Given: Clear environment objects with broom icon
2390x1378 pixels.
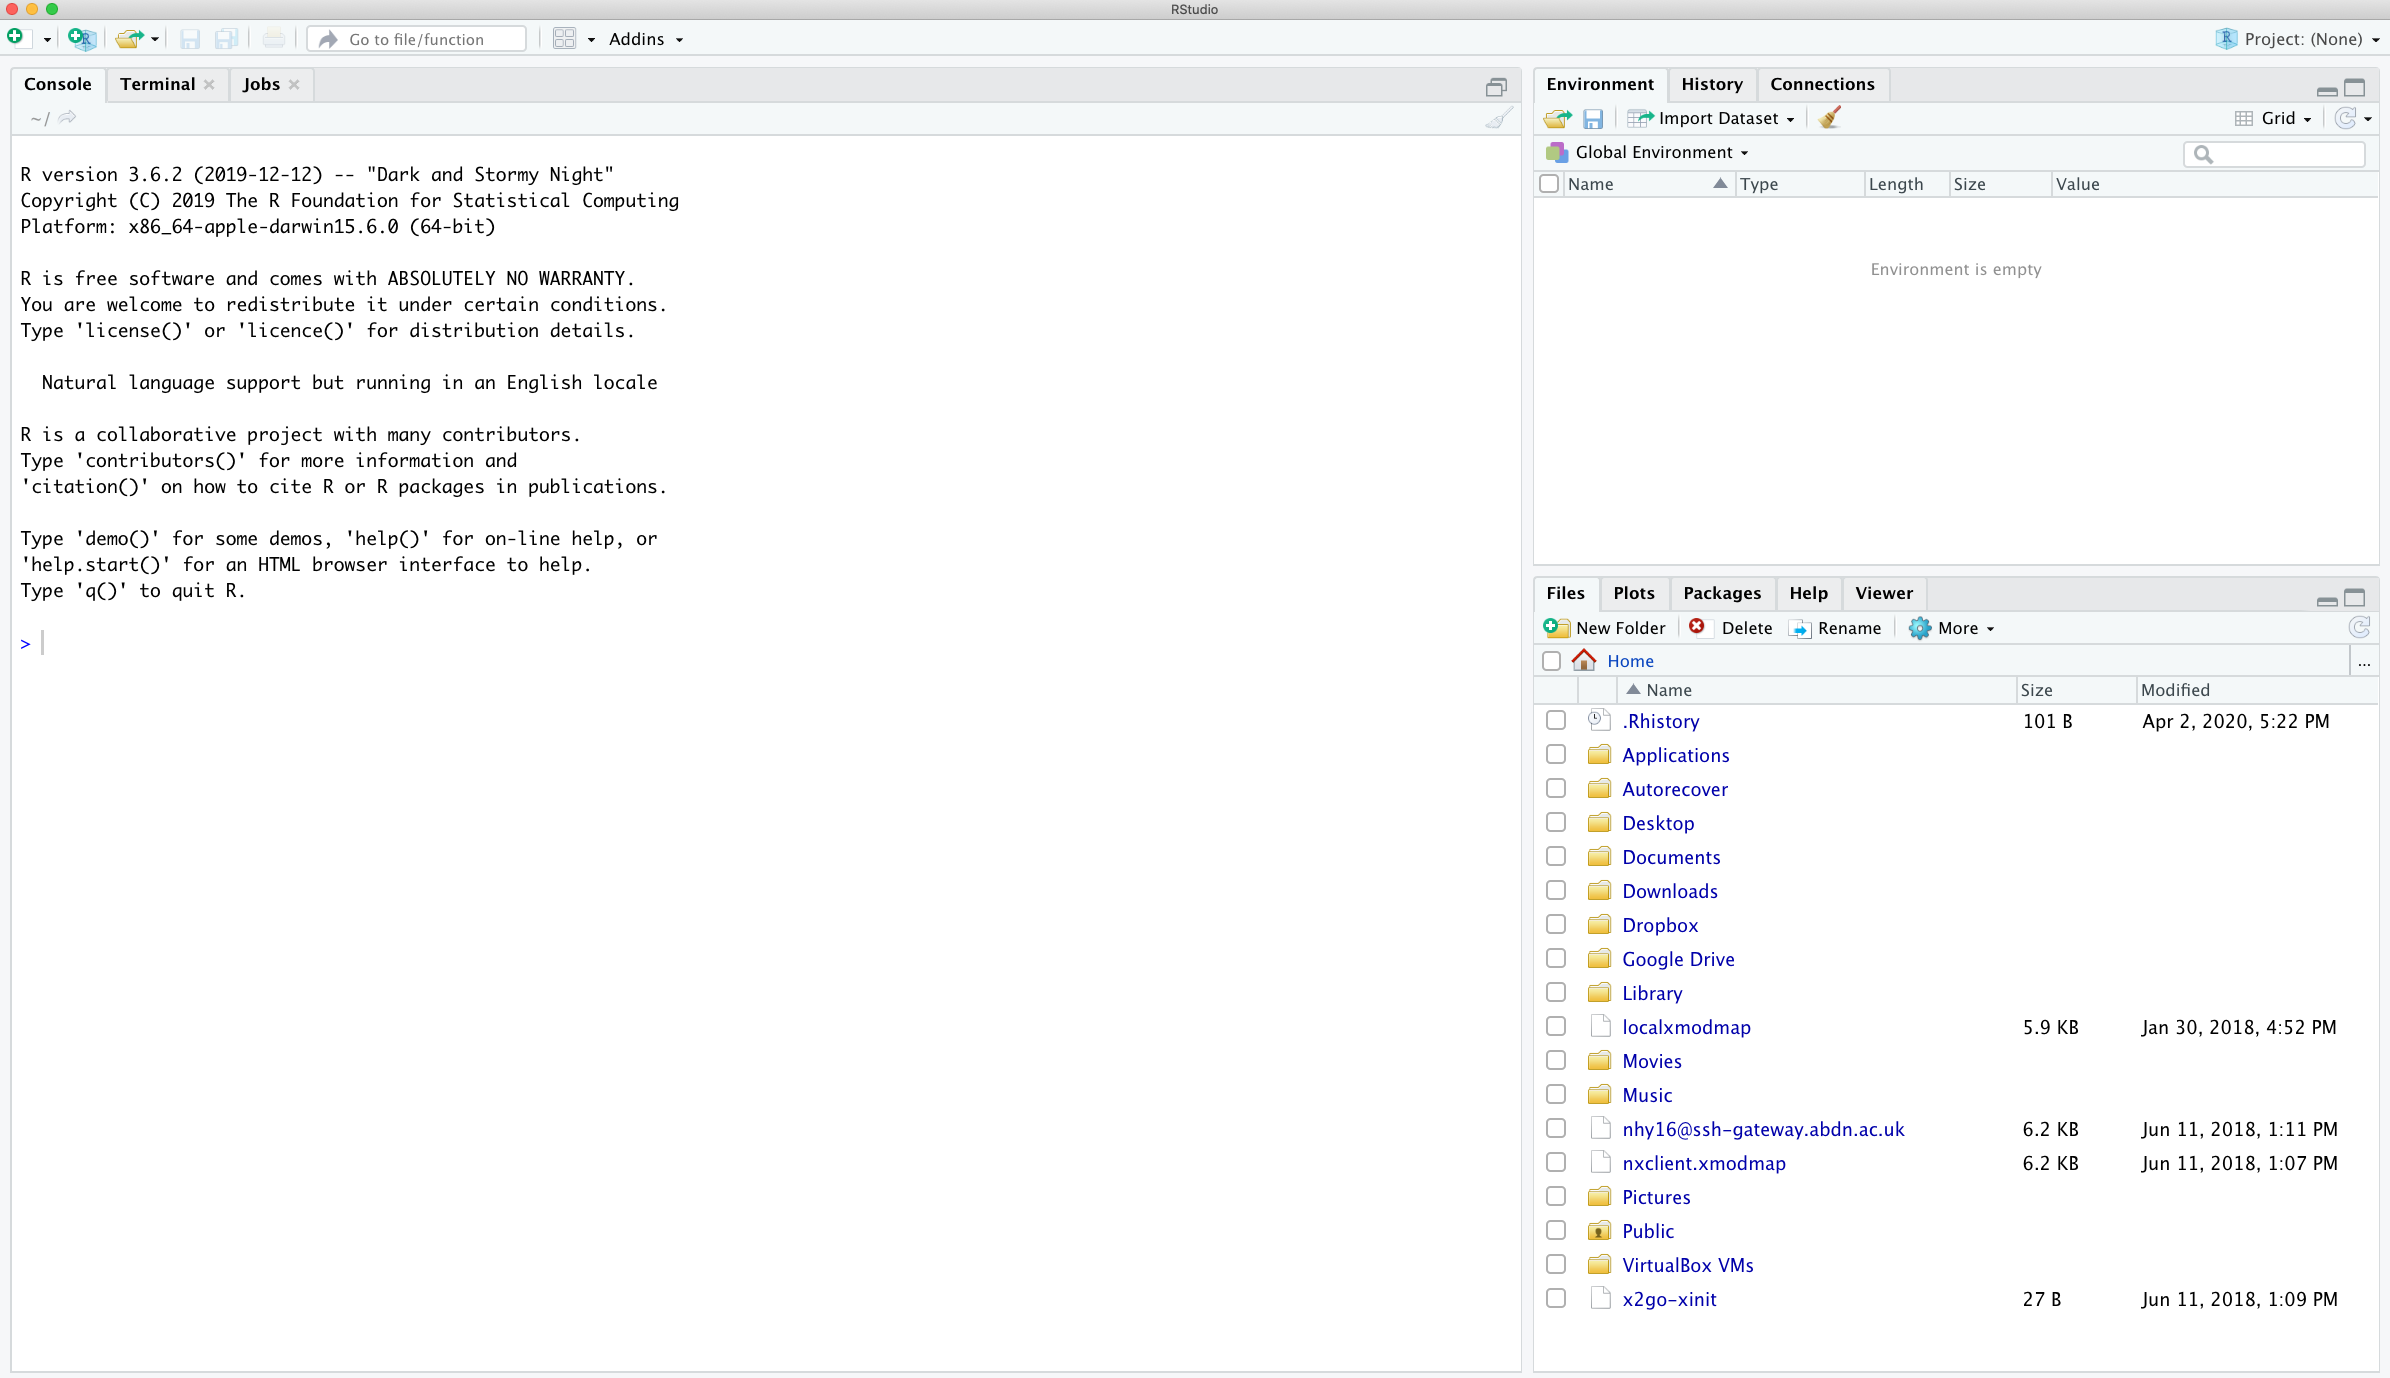Looking at the screenshot, I should pyautogui.click(x=1830, y=118).
